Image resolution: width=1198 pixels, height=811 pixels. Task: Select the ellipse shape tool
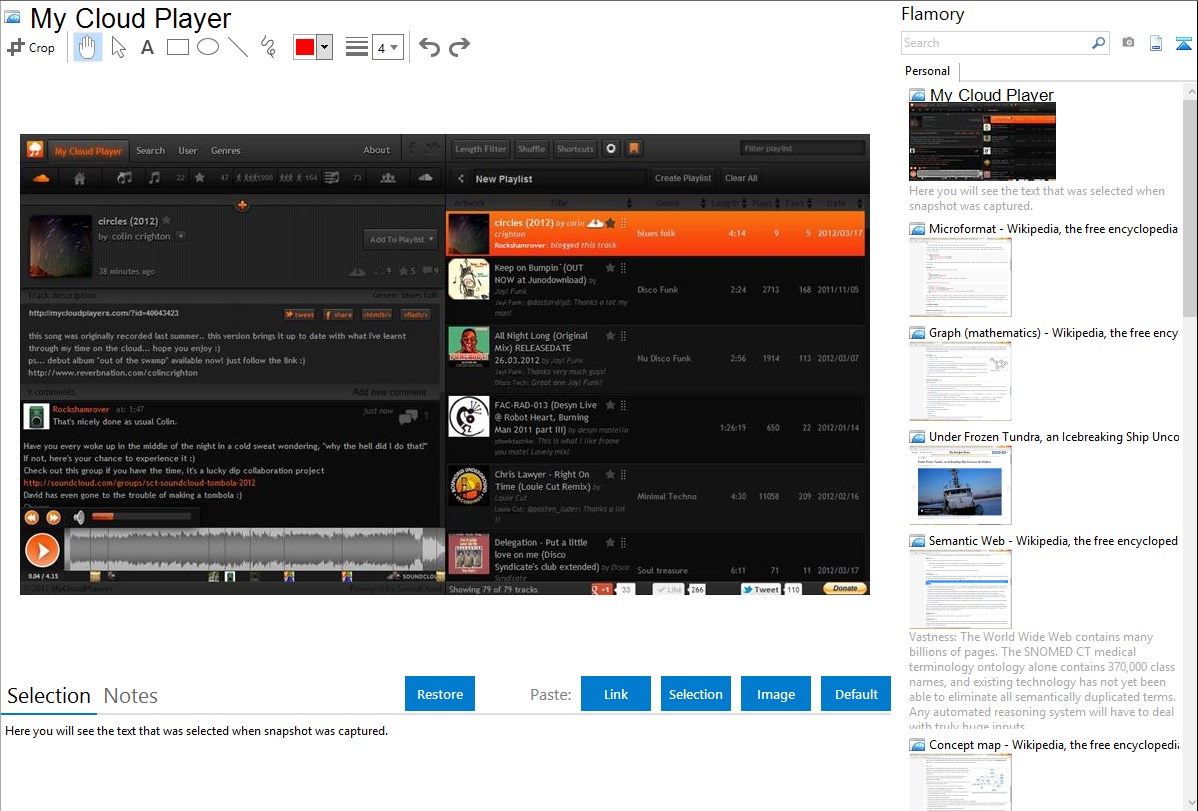click(x=207, y=47)
